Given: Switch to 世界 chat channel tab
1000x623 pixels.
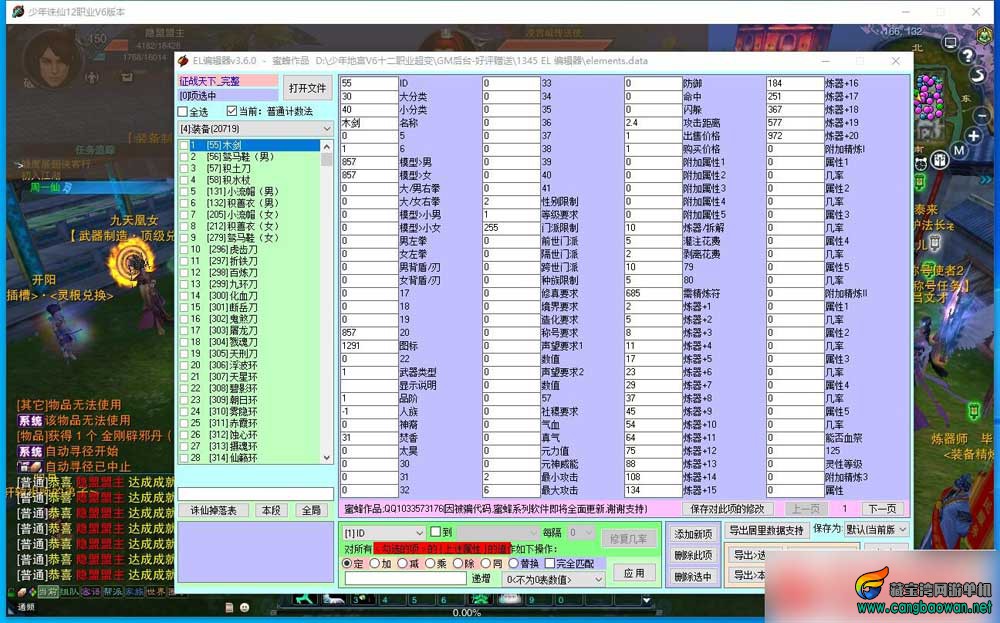Looking at the screenshot, I should click(155, 592).
